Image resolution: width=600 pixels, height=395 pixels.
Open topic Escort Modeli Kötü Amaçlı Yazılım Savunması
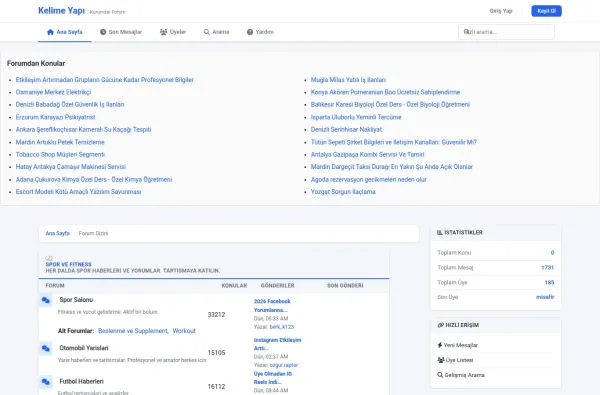point(78,191)
